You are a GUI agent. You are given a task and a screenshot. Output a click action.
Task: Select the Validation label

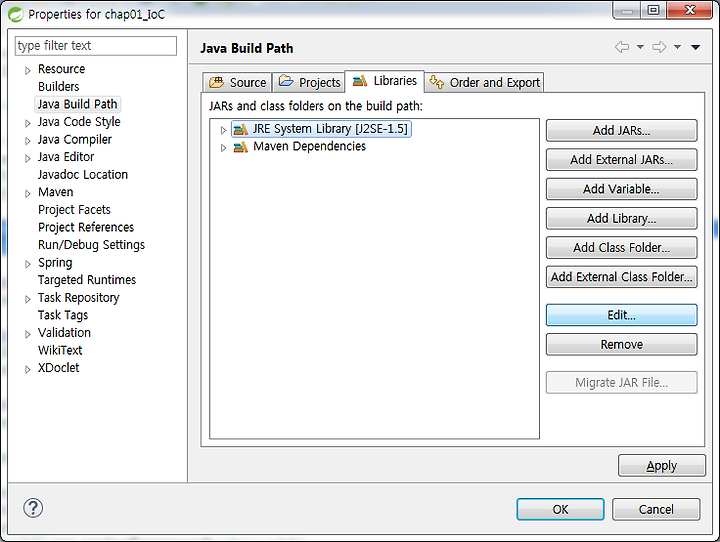pyautogui.click(x=64, y=333)
